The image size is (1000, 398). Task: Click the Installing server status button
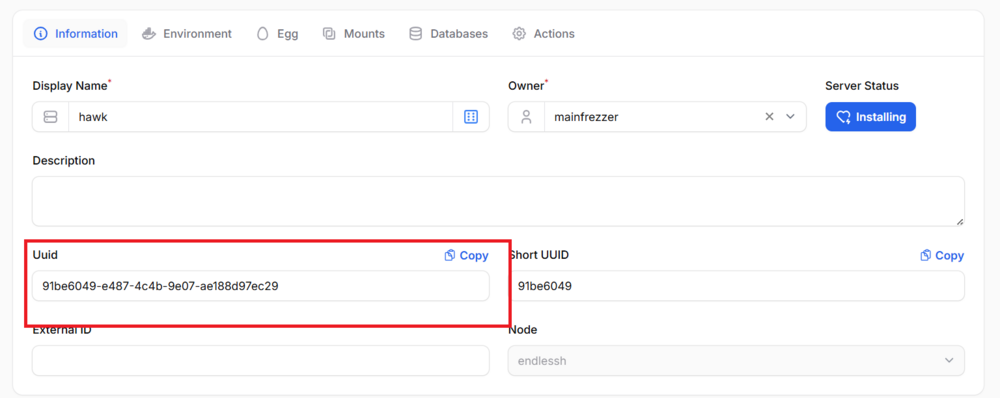coord(871,117)
